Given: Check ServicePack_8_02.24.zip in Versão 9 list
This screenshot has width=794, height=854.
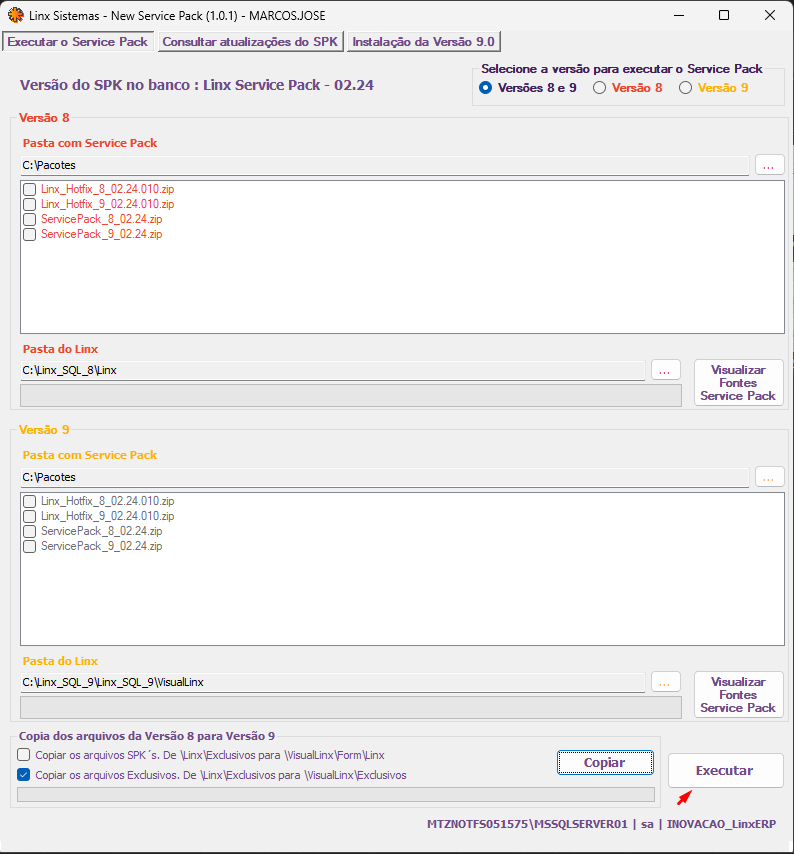Looking at the screenshot, I should coord(29,531).
